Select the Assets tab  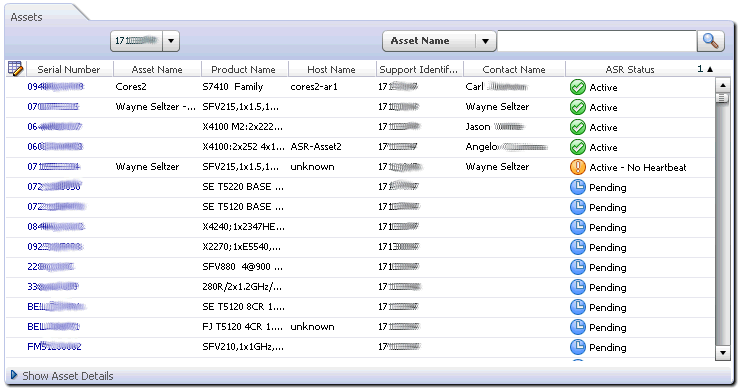26,17
